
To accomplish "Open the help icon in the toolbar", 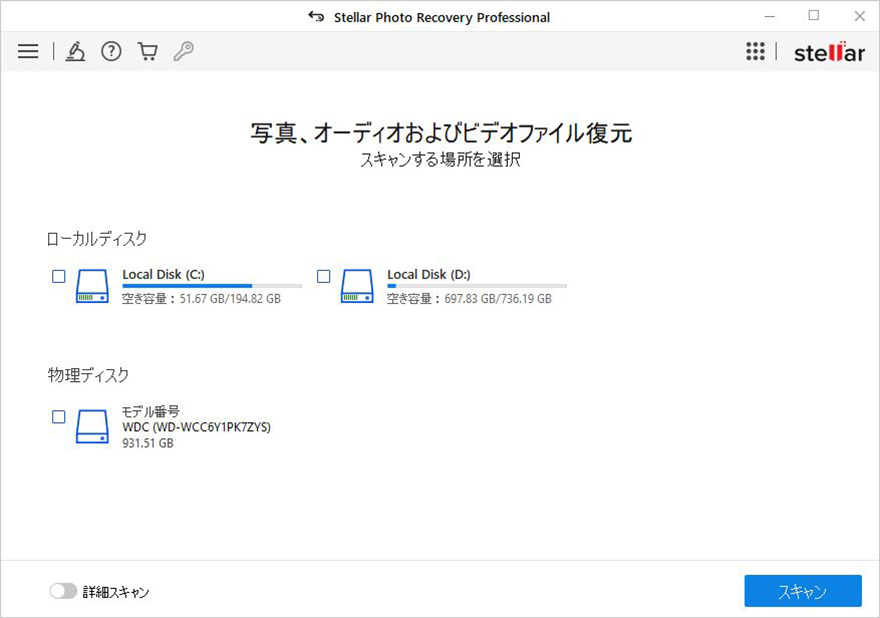I will (x=111, y=51).
